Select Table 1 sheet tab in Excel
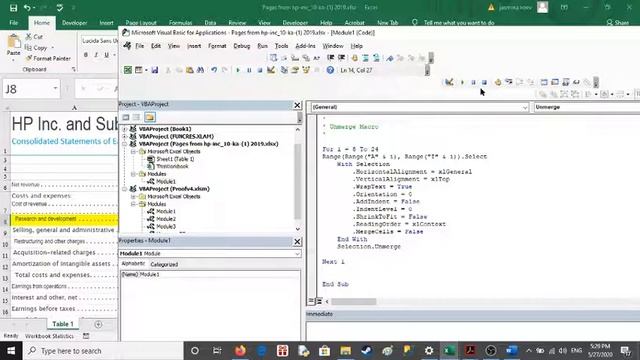 [x=62, y=324]
